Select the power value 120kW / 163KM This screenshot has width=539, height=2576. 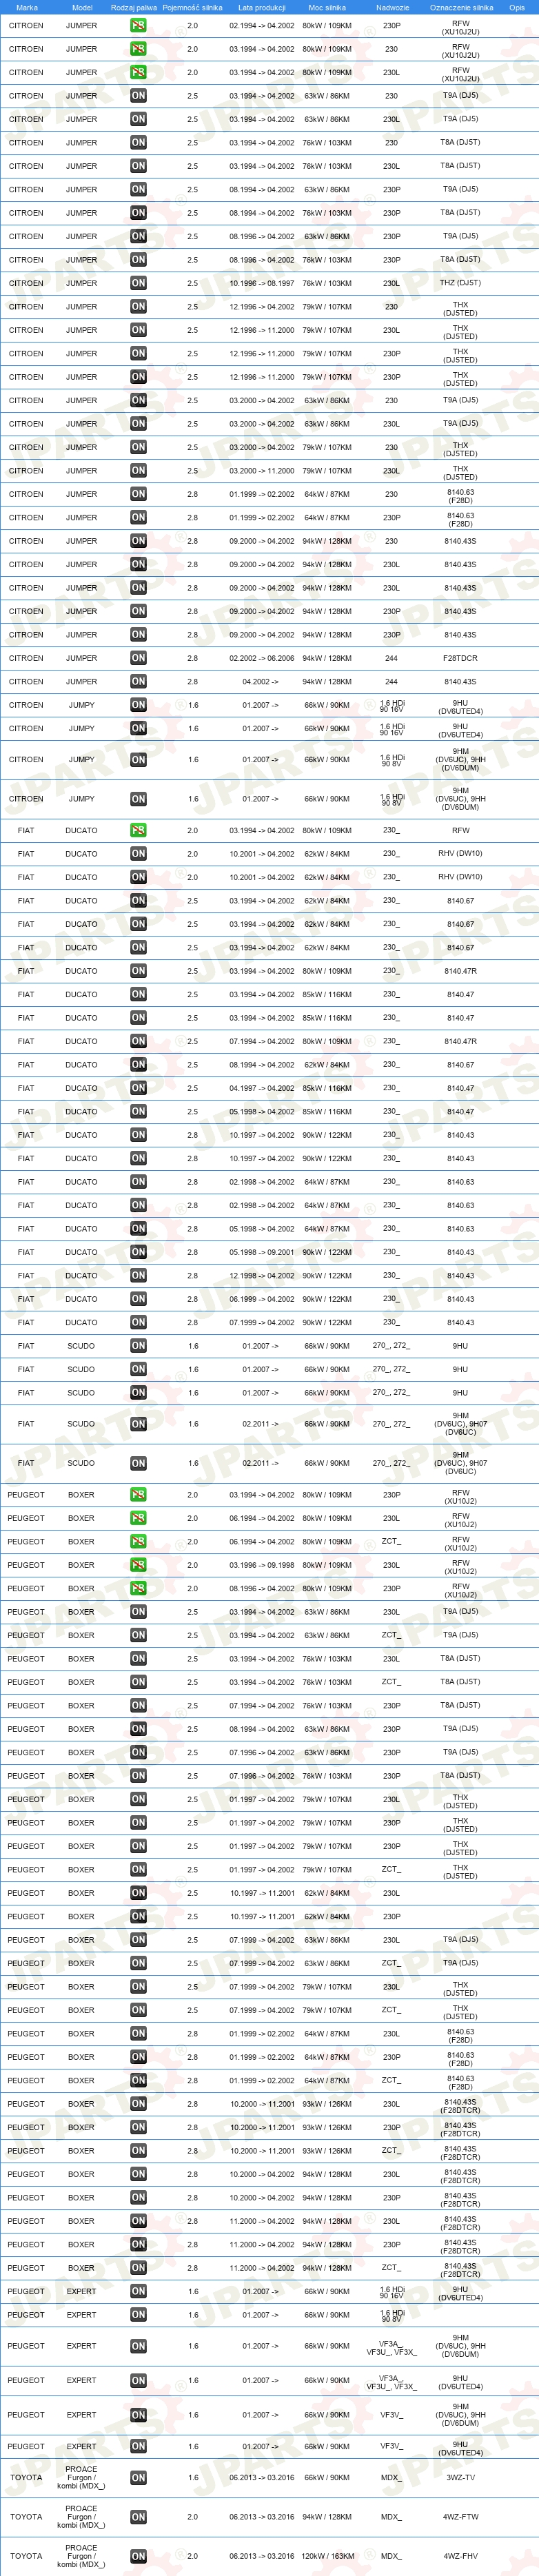point(327,2556)
